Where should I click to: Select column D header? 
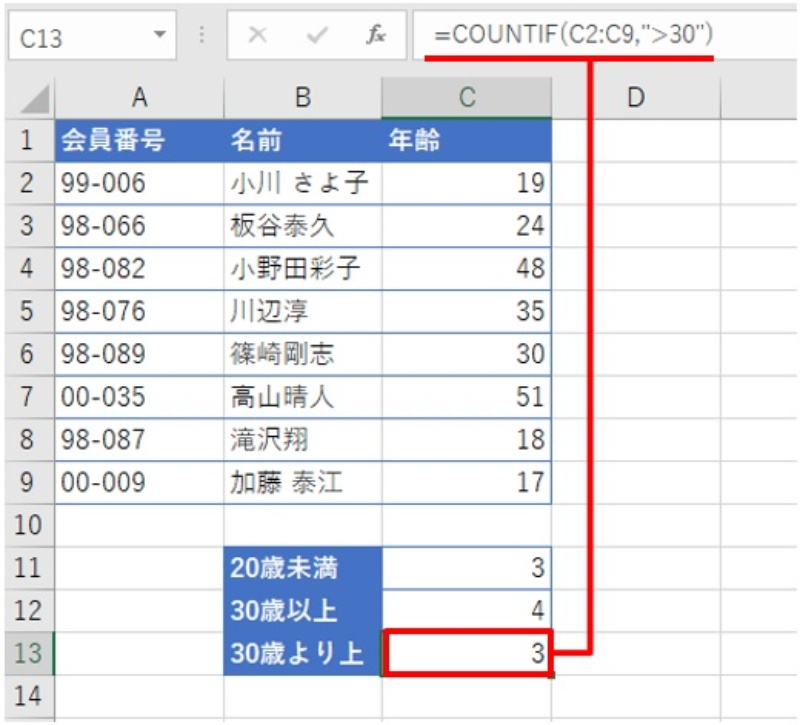[636, 97]
